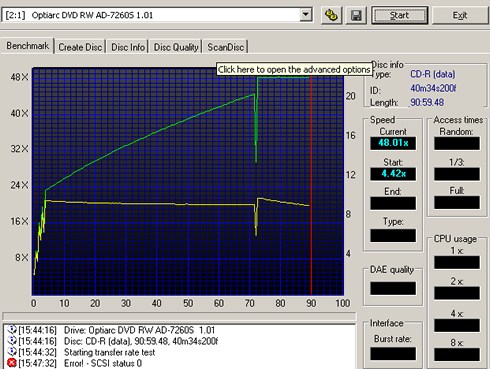Click the Current speed 48.01x readout
The width and height of the screenshot is (490, 369).
coord(393,143)
